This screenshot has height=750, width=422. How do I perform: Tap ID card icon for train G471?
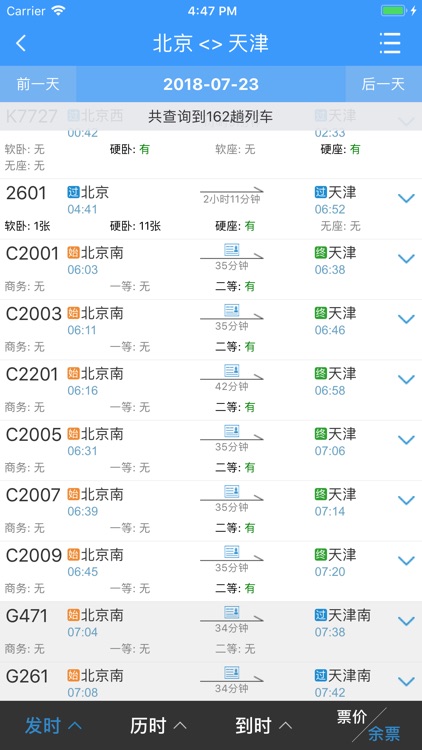[232, 612]
